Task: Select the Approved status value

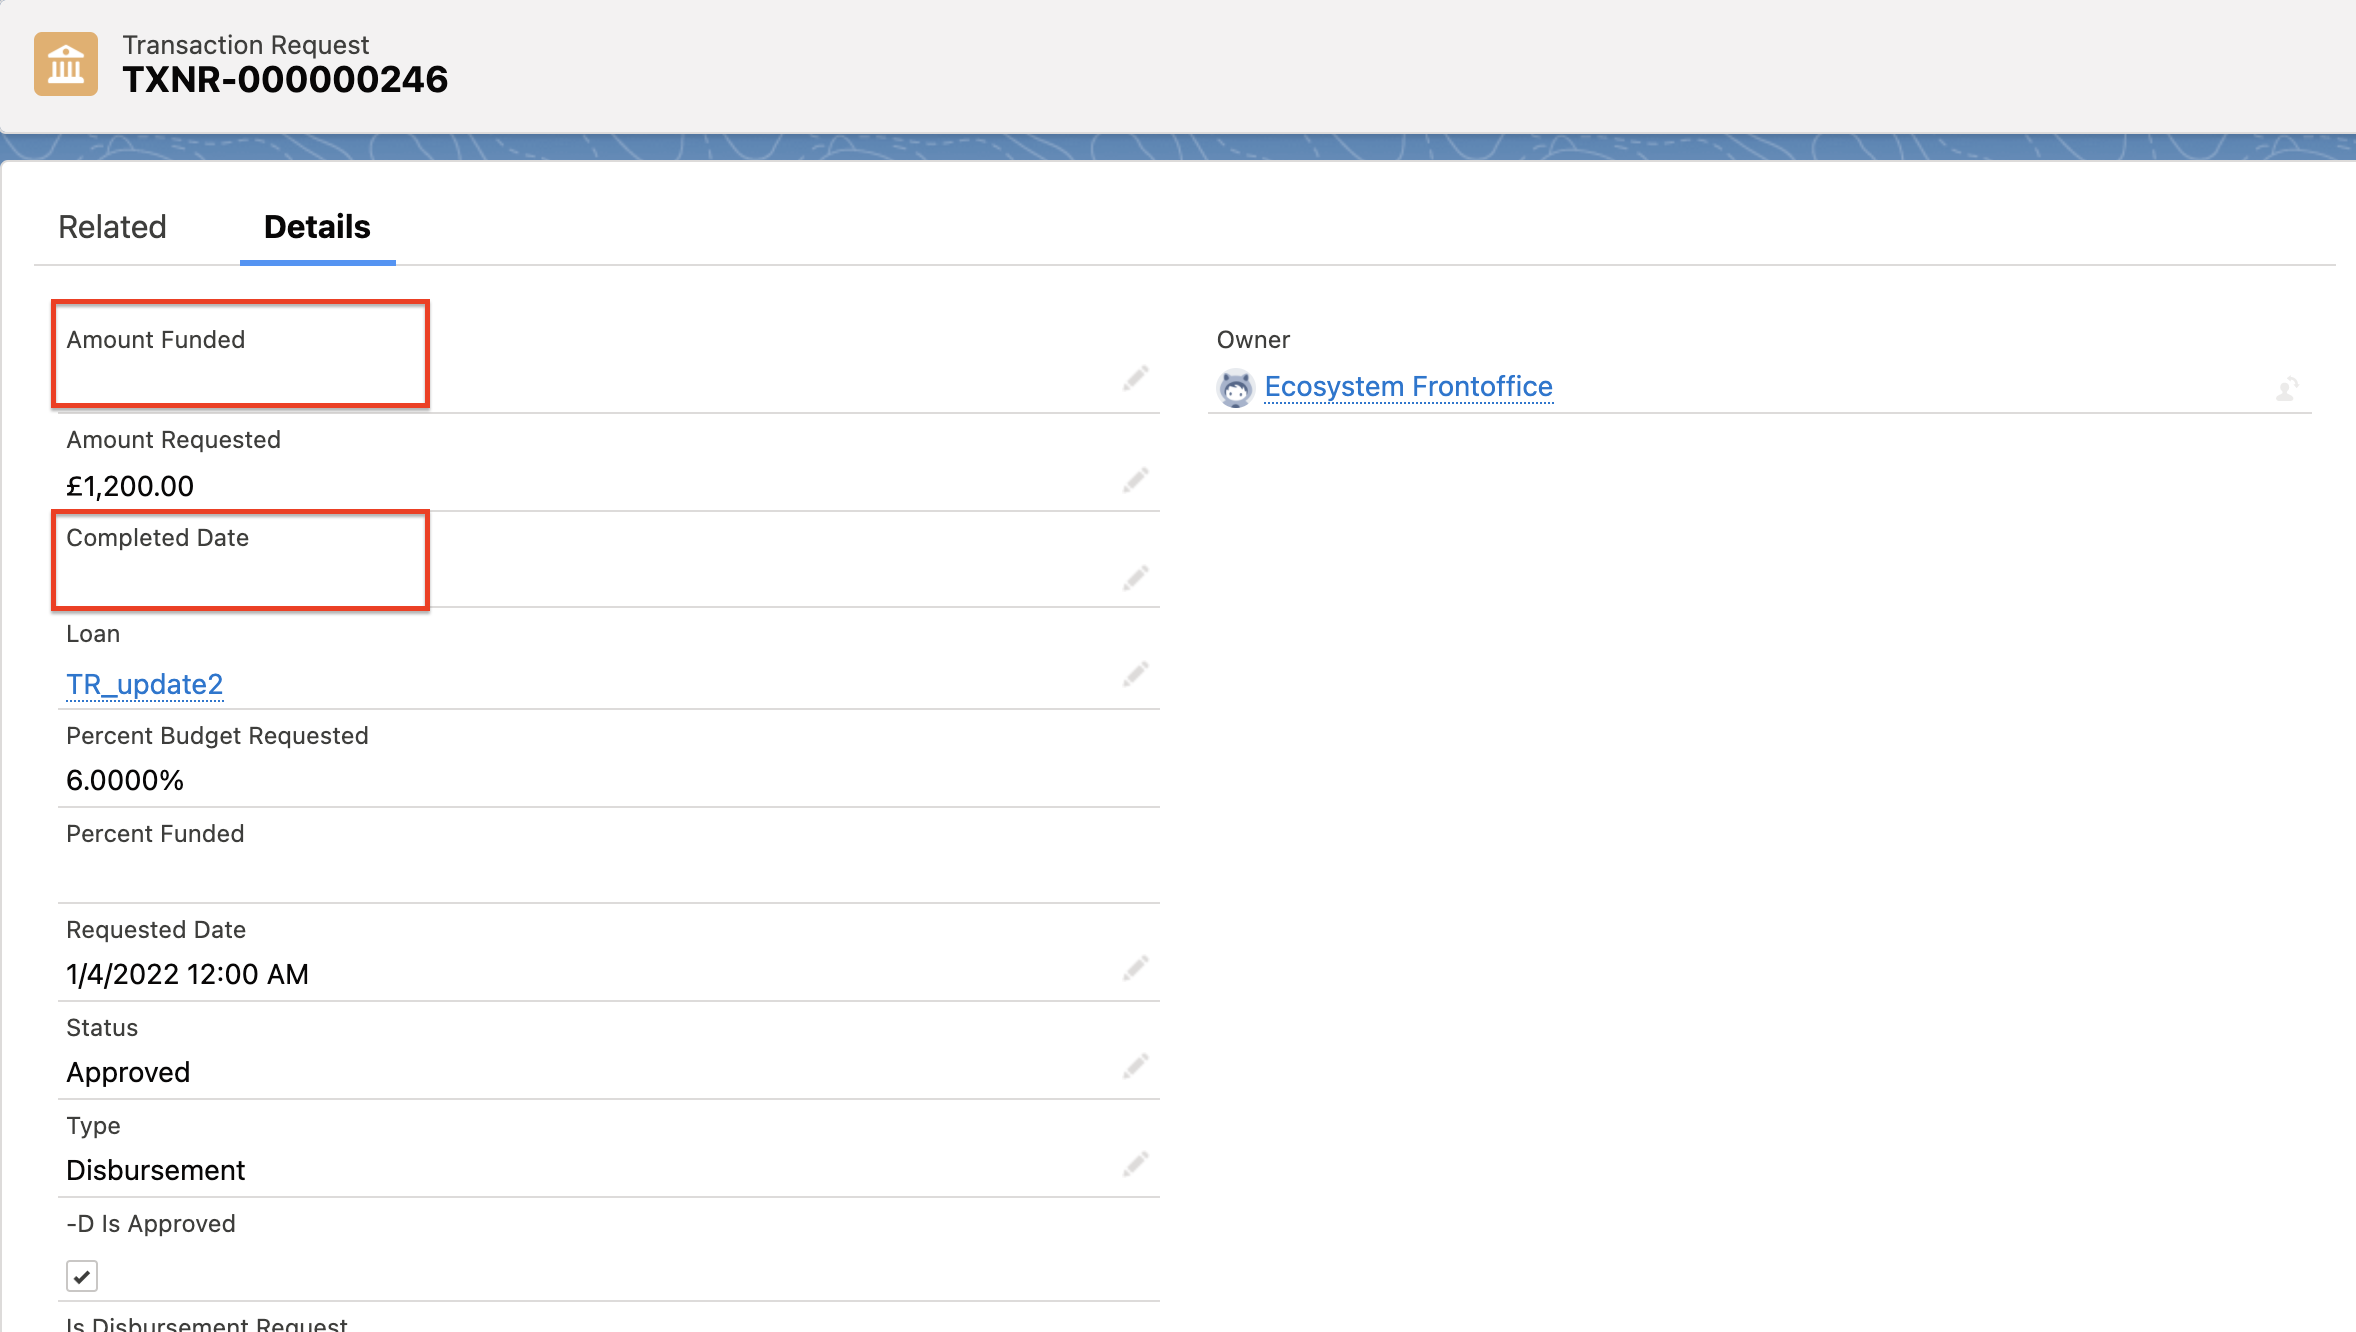Action: tap(128, 1072)
